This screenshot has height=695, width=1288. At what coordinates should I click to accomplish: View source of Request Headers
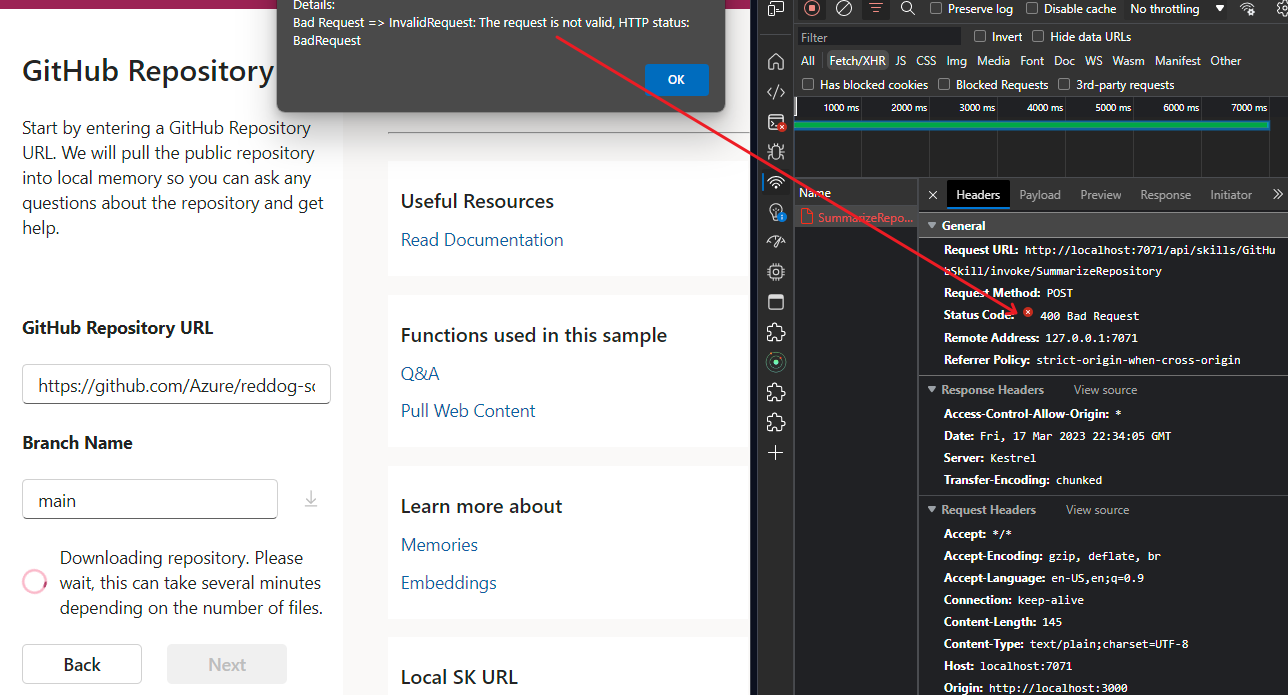1097,510
